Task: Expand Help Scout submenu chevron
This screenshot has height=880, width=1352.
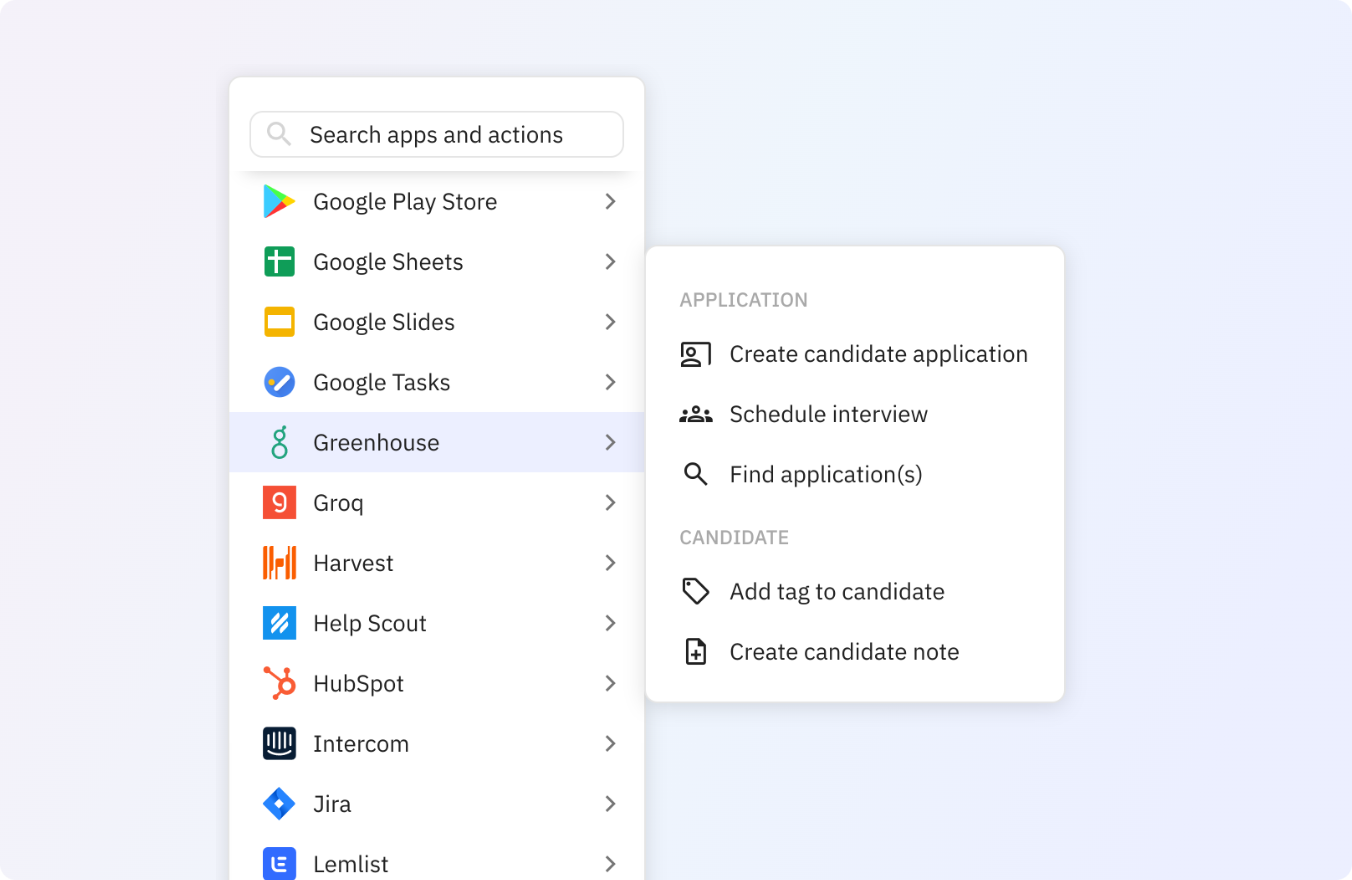Action: pos(610,623)
